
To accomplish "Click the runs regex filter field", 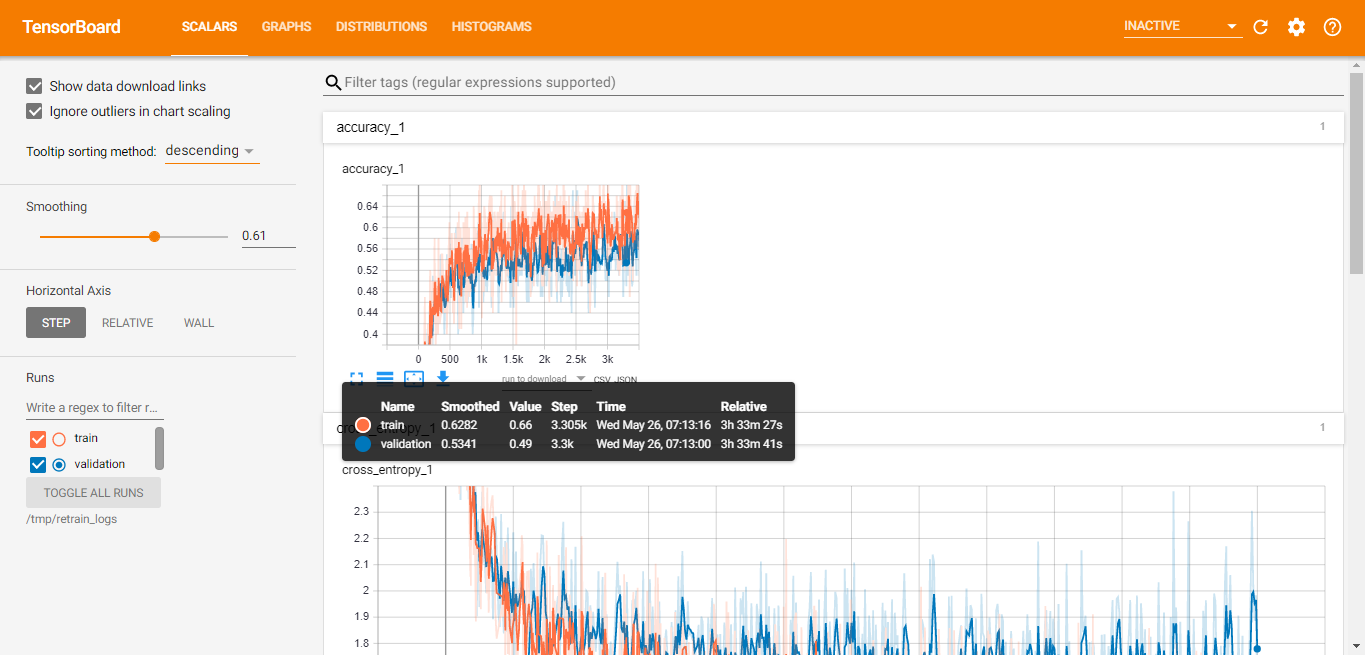I will point(94,408).
